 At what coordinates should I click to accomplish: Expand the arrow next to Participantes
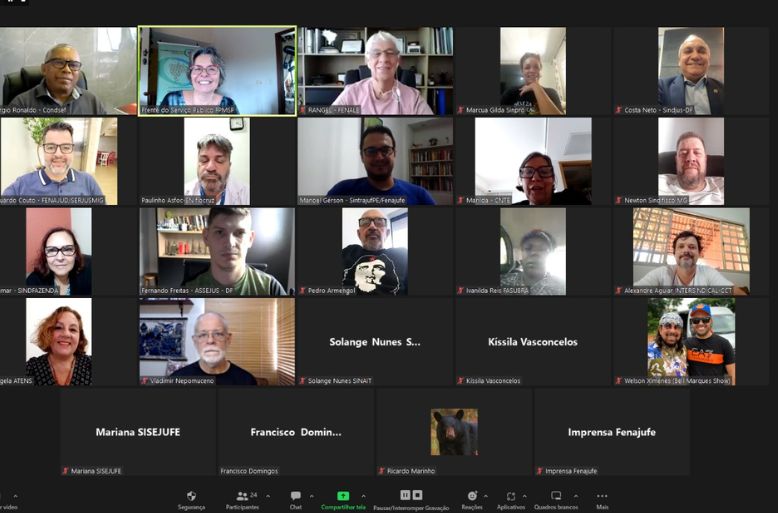coord(268,496)
